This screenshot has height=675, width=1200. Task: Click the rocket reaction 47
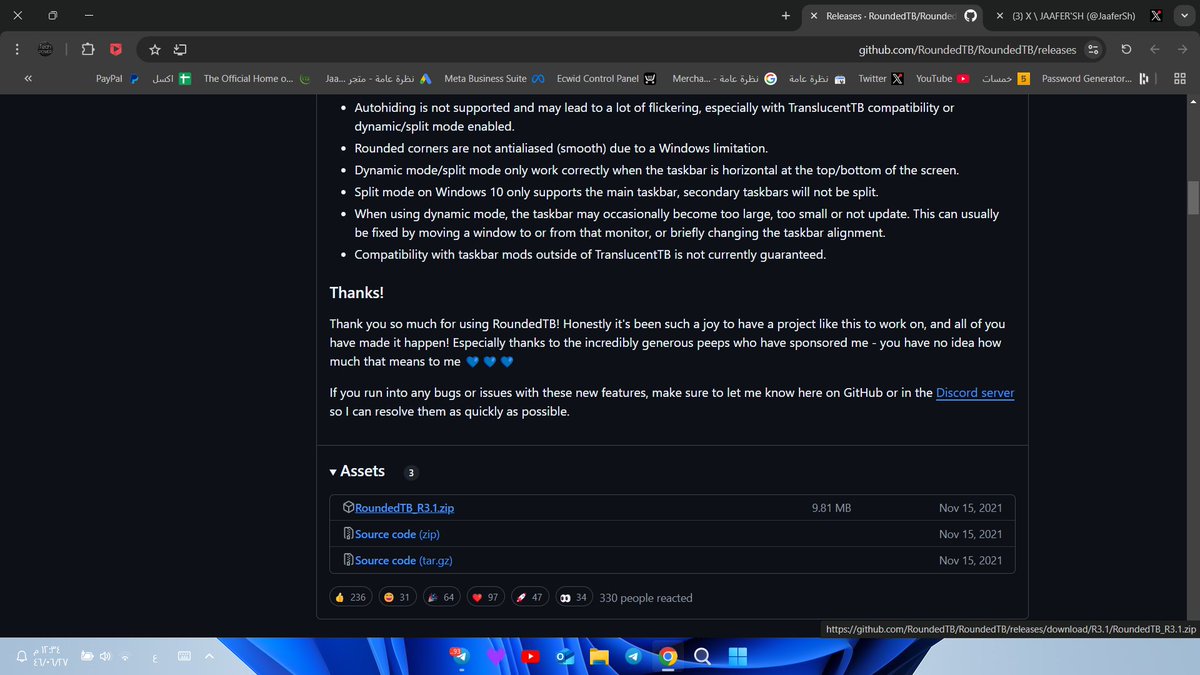tap(529, 597)
